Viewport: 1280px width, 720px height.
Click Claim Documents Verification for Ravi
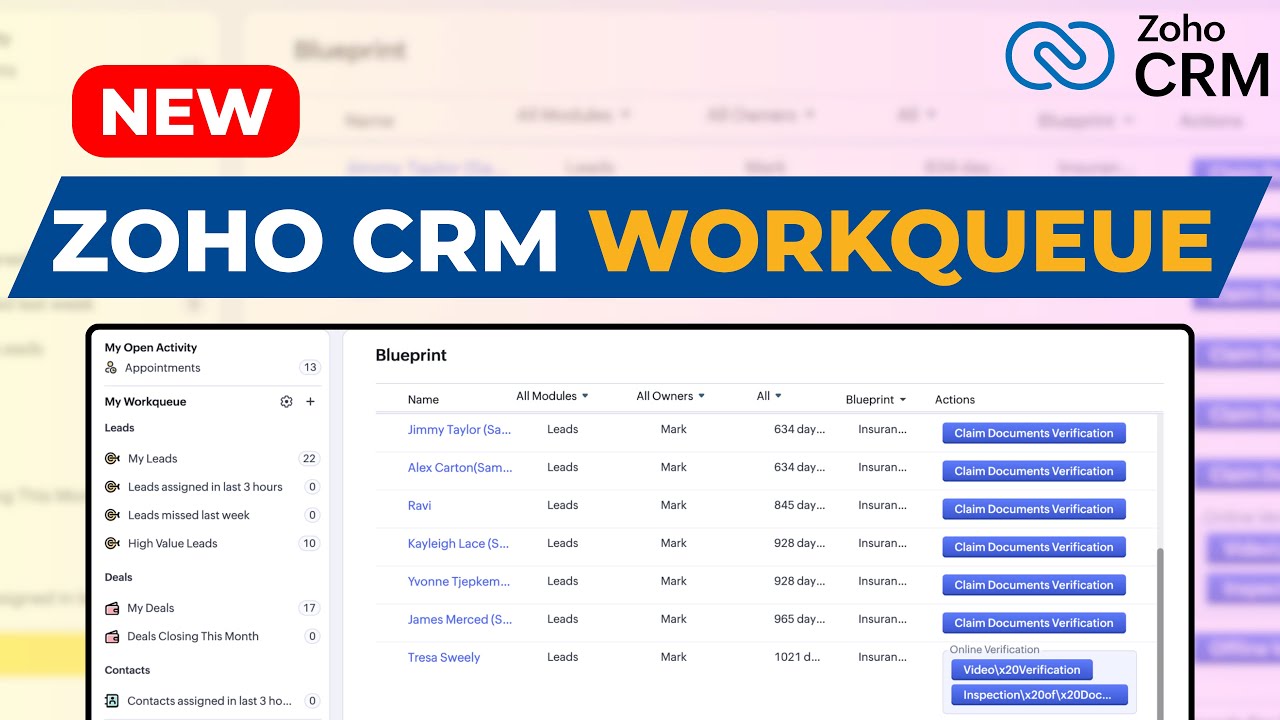(1034, 509)
